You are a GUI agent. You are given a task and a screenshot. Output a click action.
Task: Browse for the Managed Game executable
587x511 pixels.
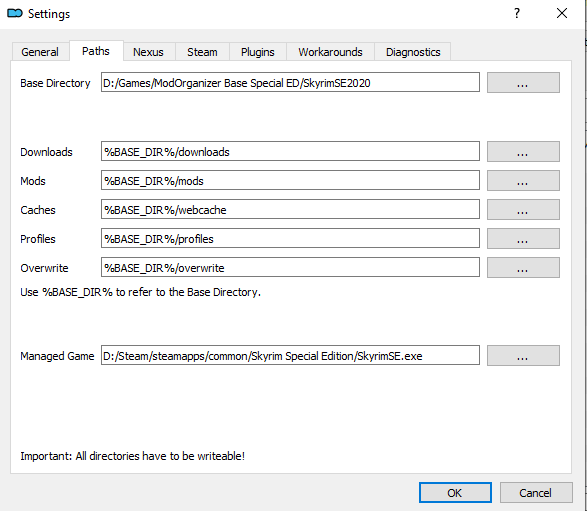(x=523, y=355)
